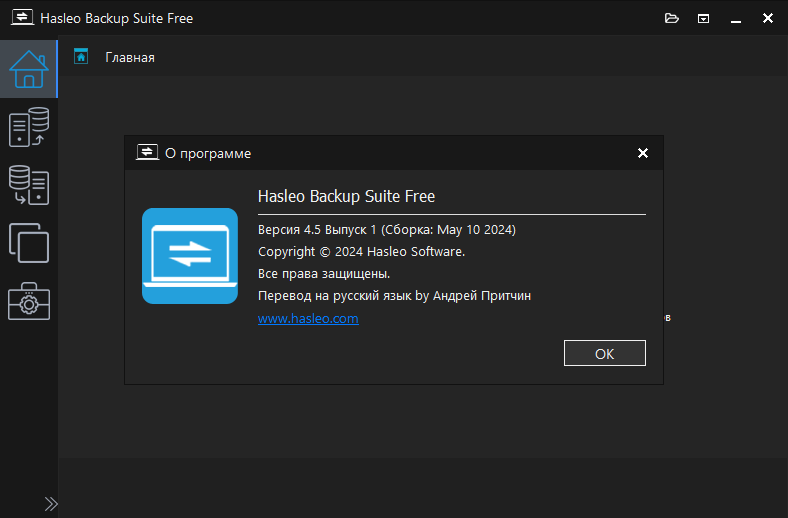This screenshot has width=788, height=518.
Task: Close the About dialog with X
Action: click(x=643, y=153)
